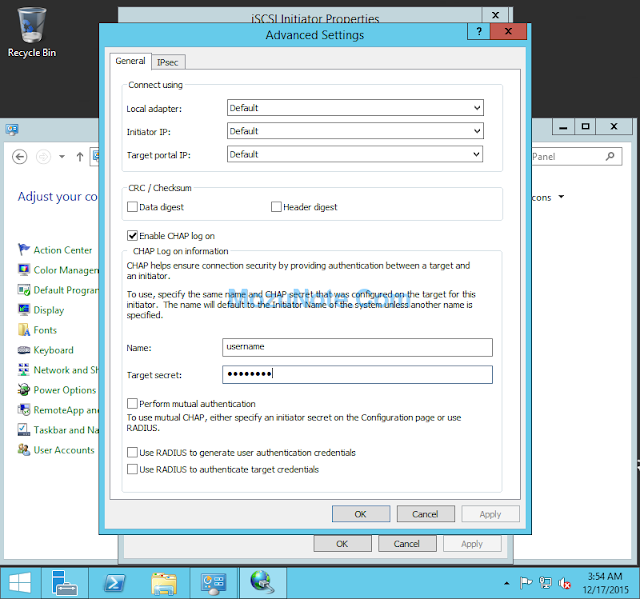Launch PowerShell from the taskbar

pyautogui.click(x=114, y=583)
